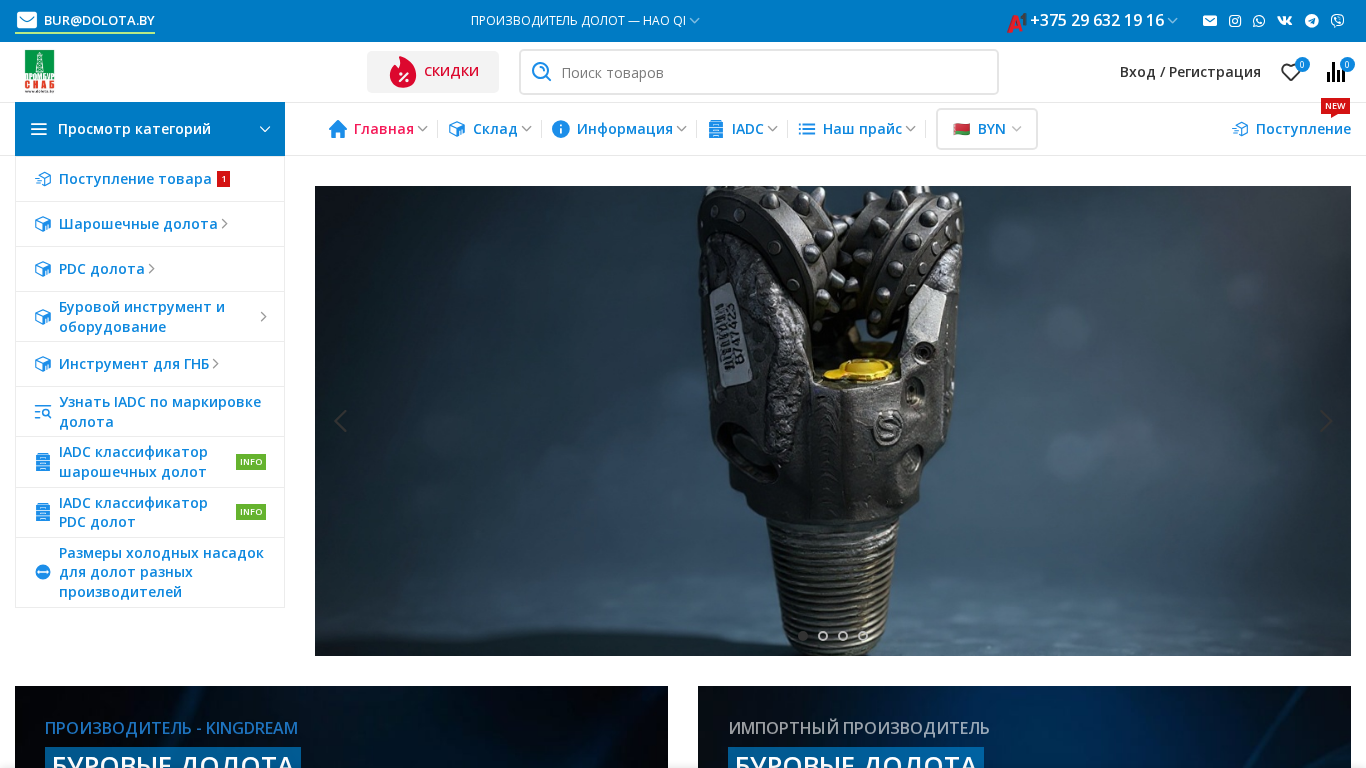Open the WhatsApp icon in the top bar

(x=1259, y=21)
